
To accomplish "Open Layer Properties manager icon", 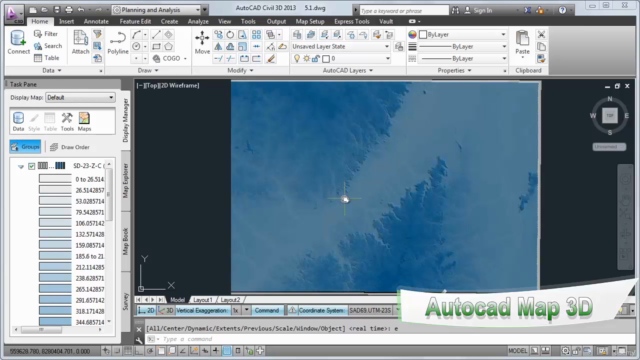I will (x=297, y=35).
